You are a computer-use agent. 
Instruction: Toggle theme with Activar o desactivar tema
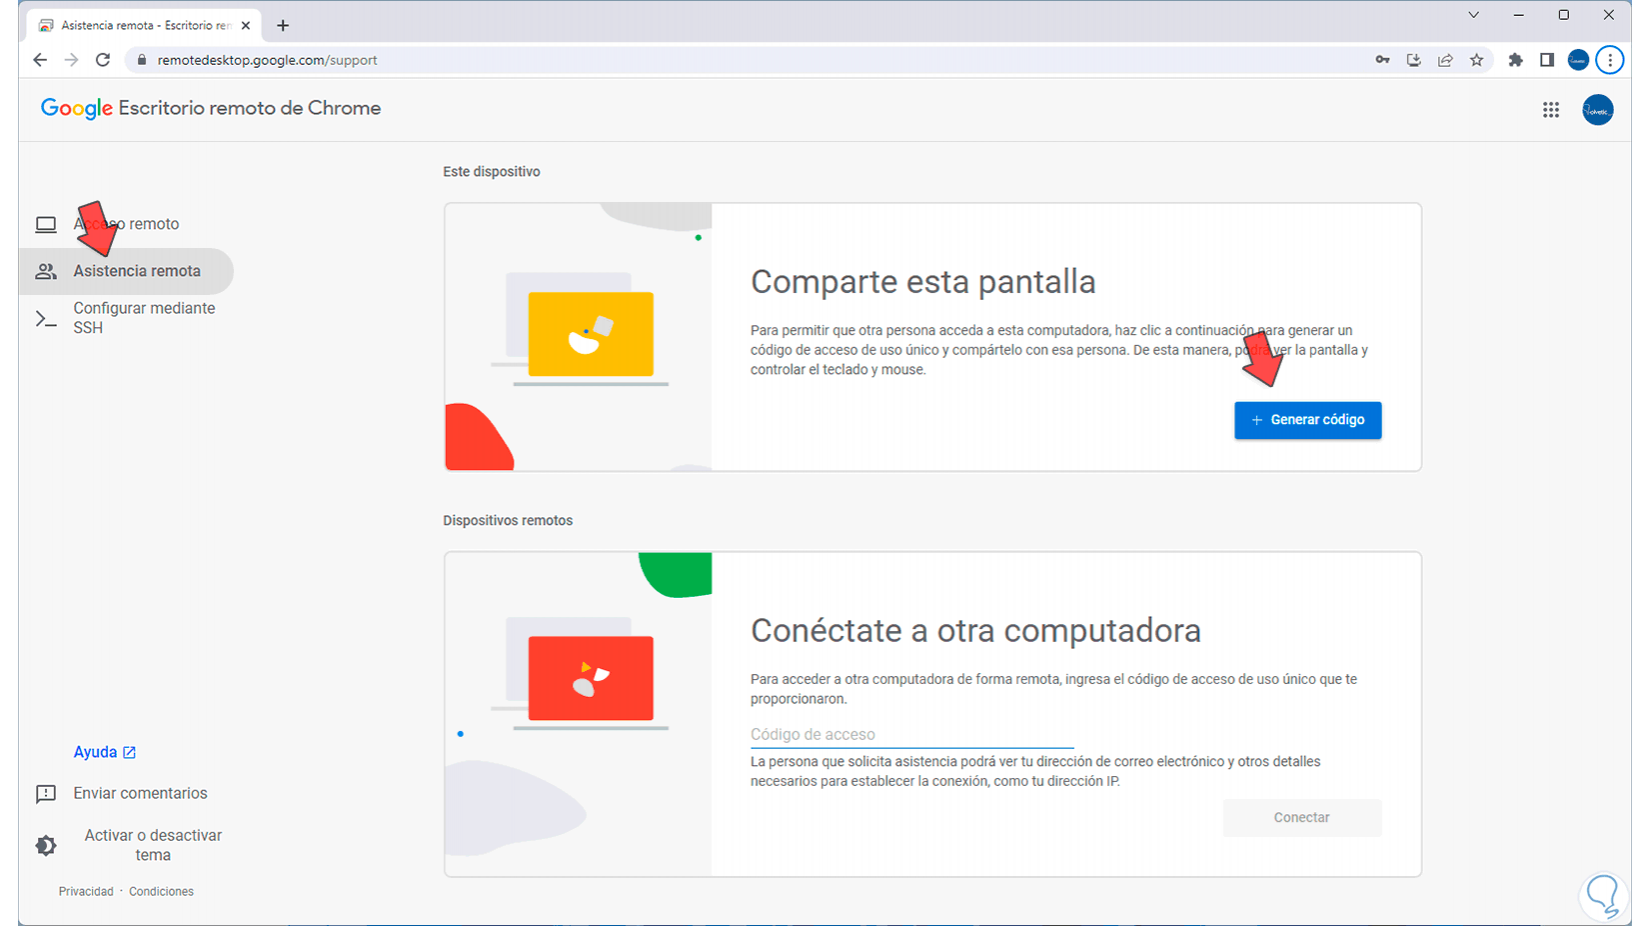153,845
